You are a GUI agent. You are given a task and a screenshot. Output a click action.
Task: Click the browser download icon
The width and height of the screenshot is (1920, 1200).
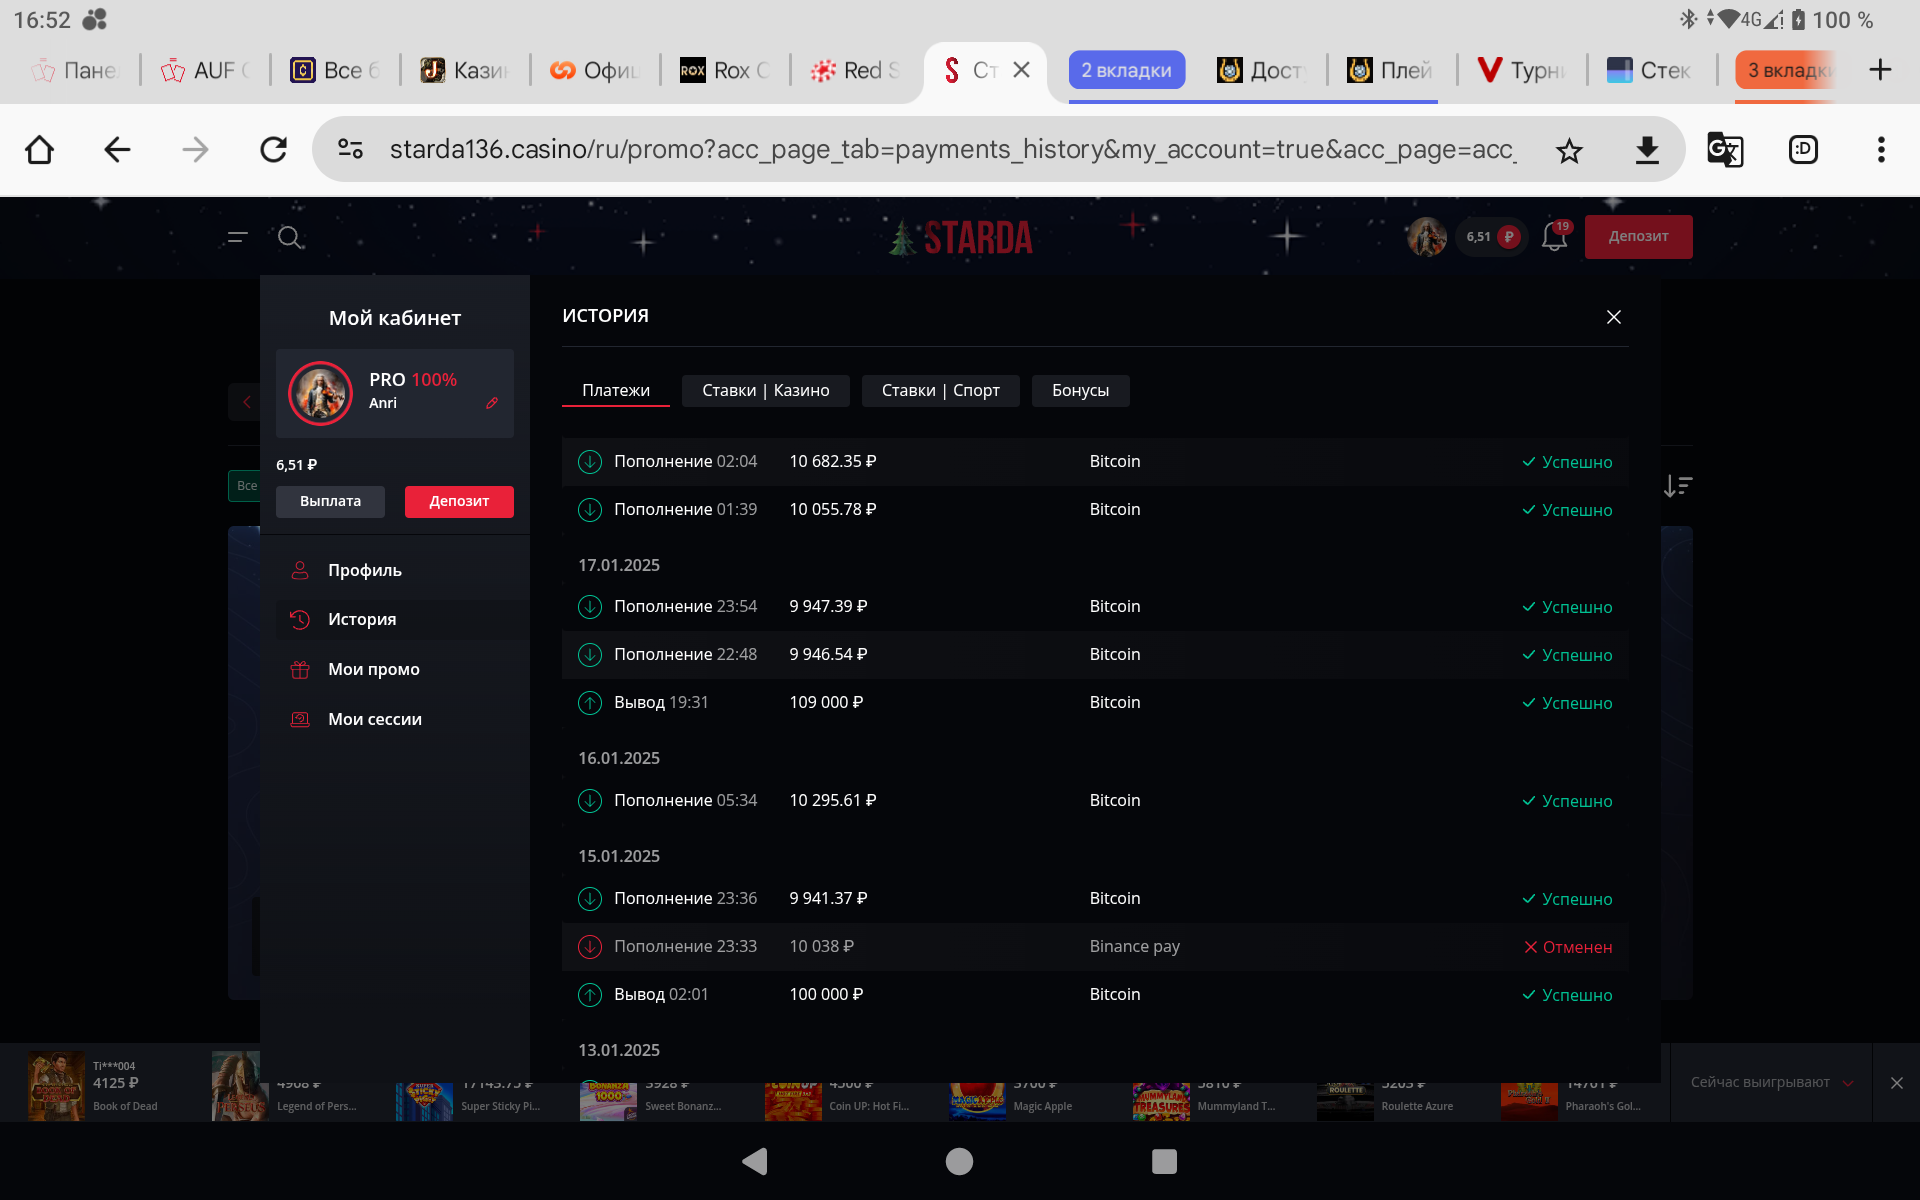coord(1647,150)
